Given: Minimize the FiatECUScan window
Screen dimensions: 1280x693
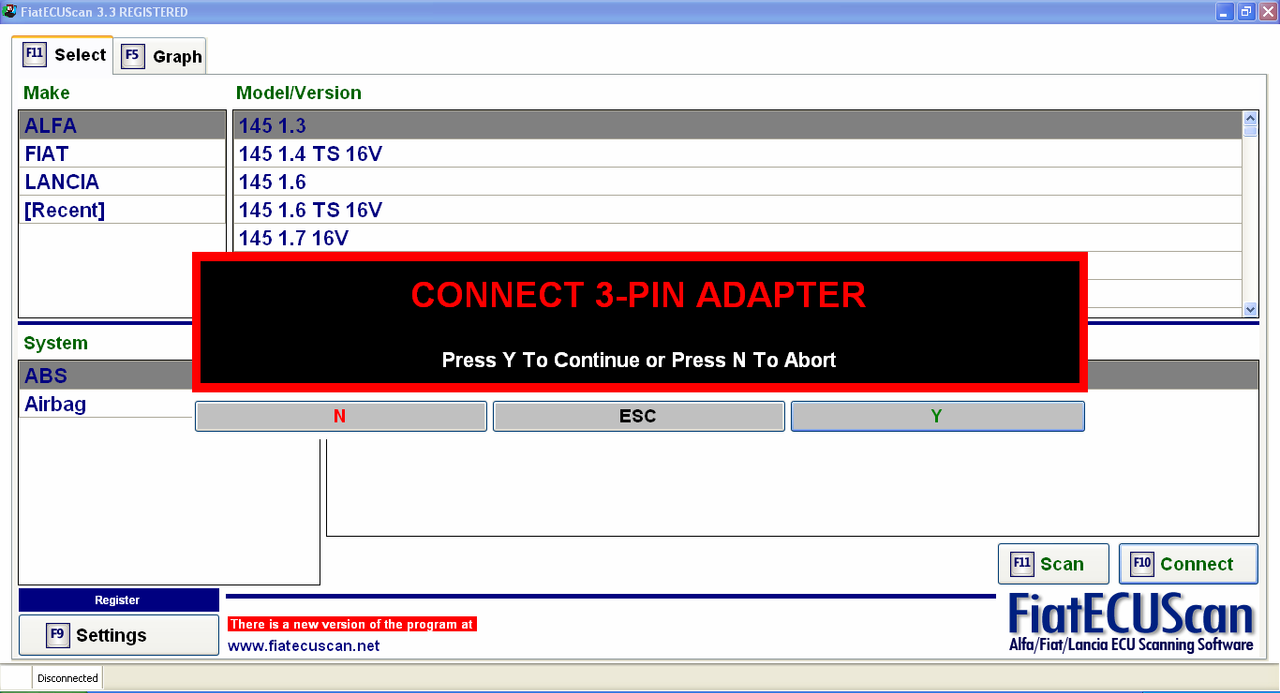Looking at the screenshot, I should pyautogui.click(x=1225, y=12).
